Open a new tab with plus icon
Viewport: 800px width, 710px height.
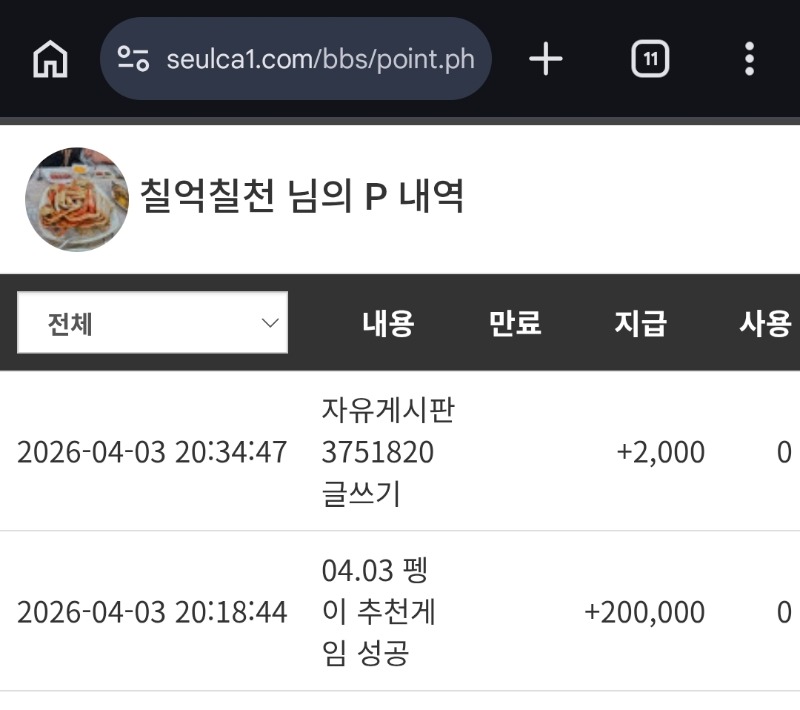click(x=546, y=60)
